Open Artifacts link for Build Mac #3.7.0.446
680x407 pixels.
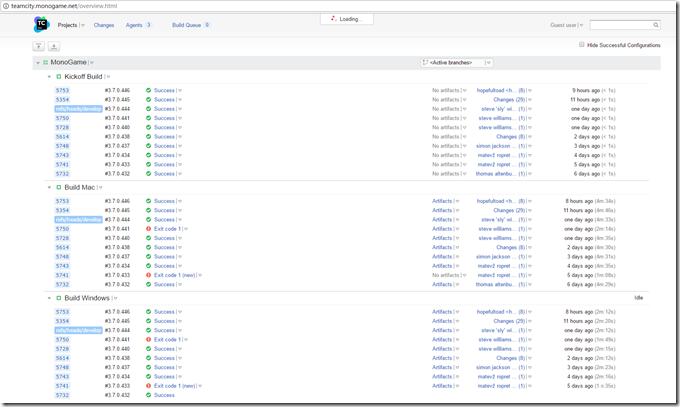point(442,201)
